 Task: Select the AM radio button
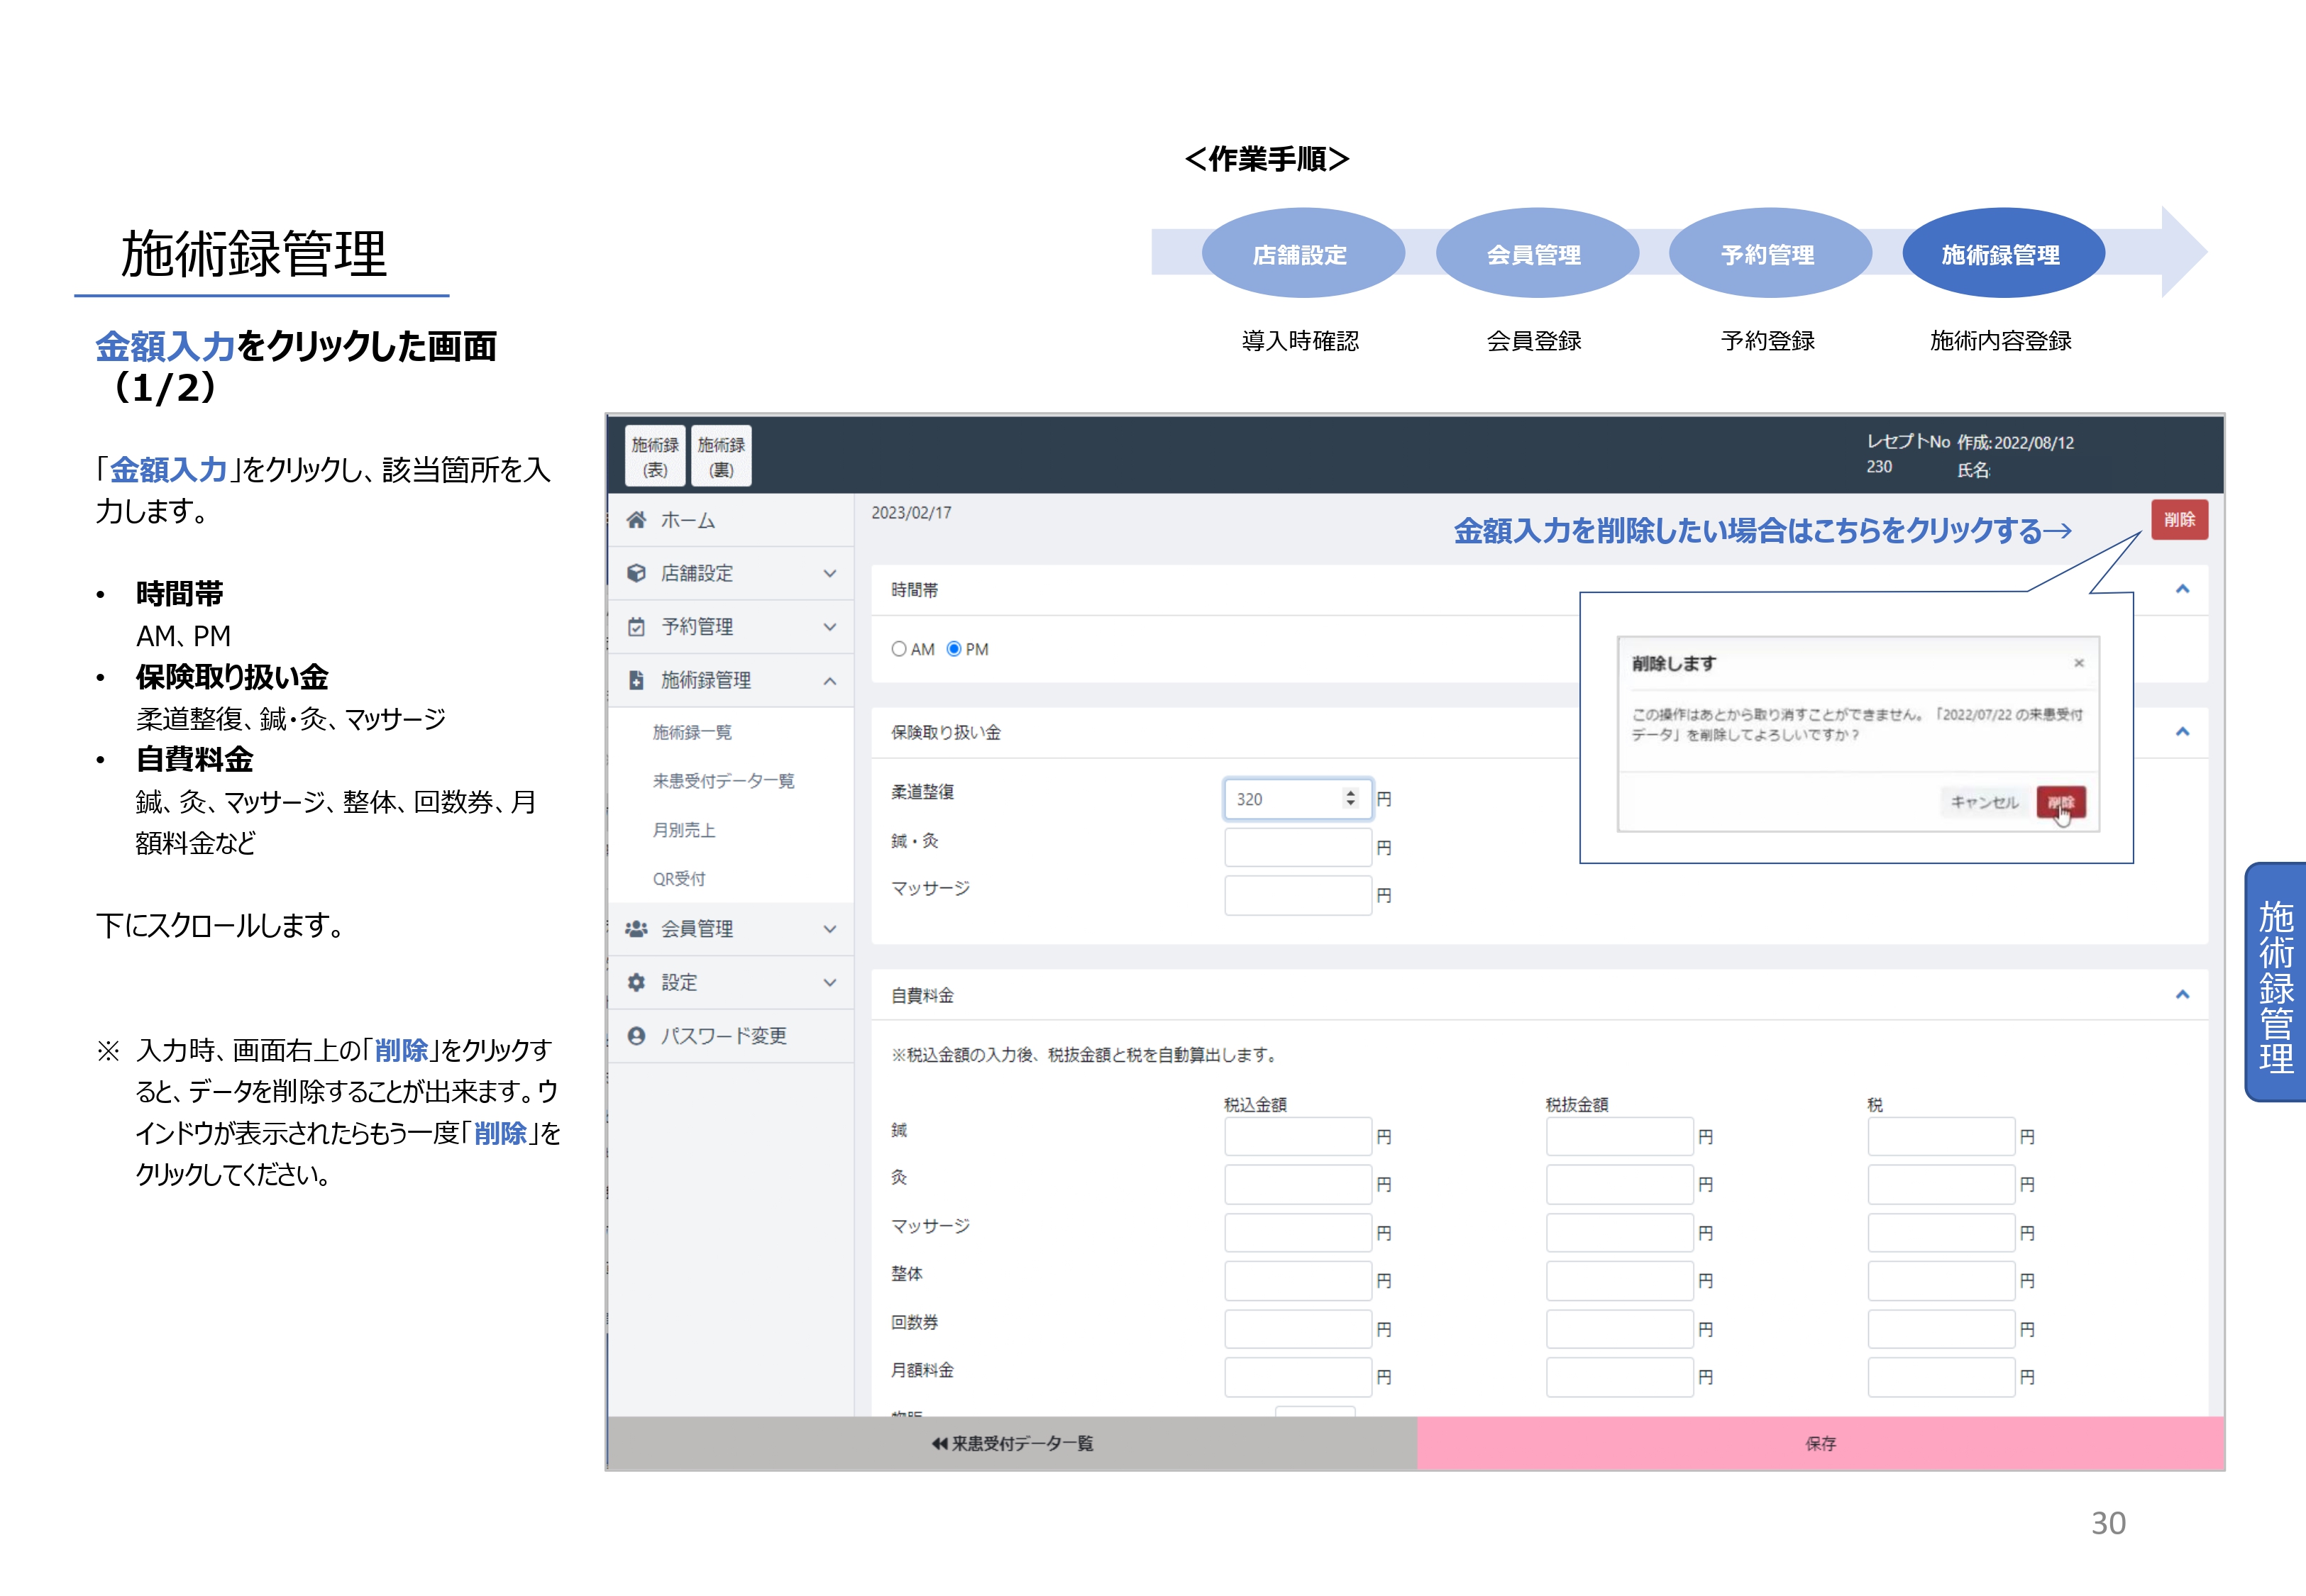[899, 649]
